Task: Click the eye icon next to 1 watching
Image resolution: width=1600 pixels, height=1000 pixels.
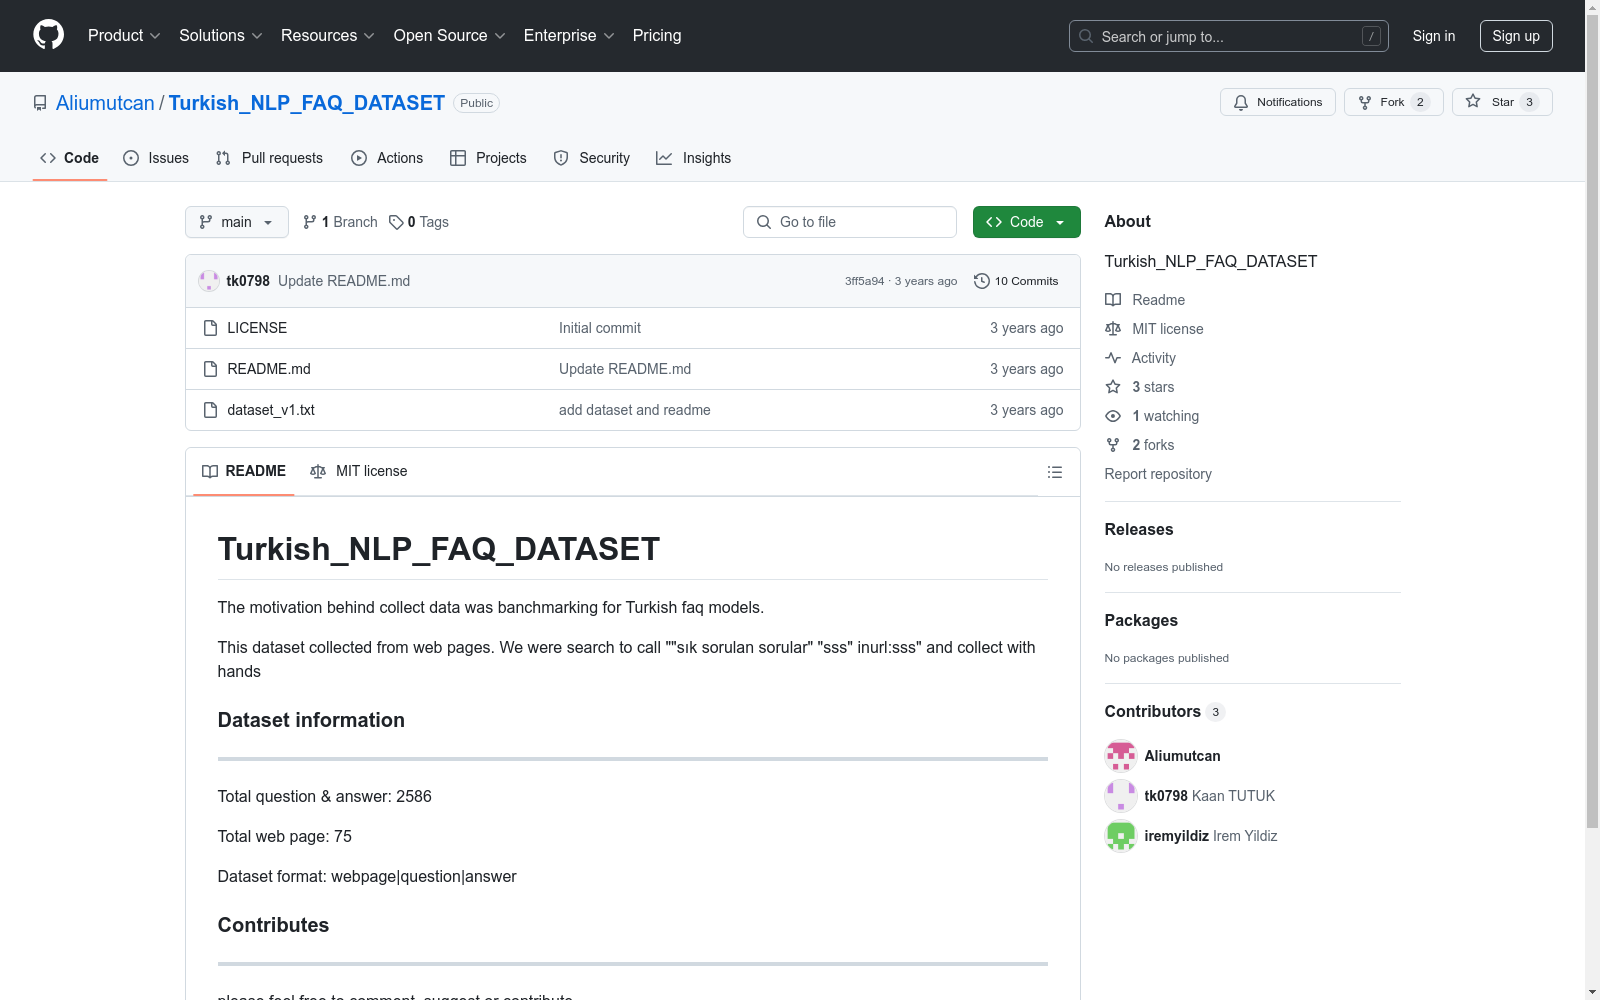Action: 1113,416
